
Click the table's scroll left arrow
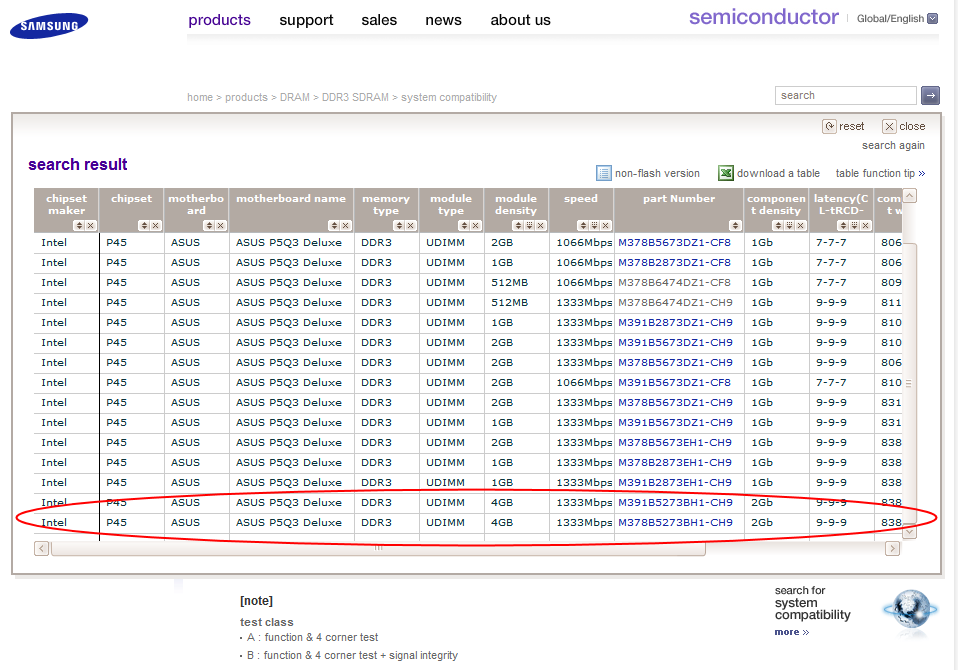click(x=42, y=548)
